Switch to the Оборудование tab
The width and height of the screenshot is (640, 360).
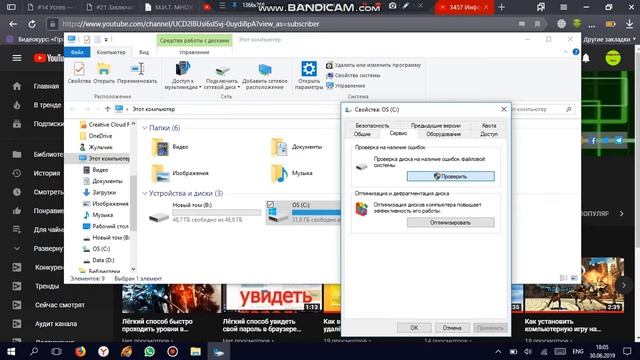click(443, 134)
